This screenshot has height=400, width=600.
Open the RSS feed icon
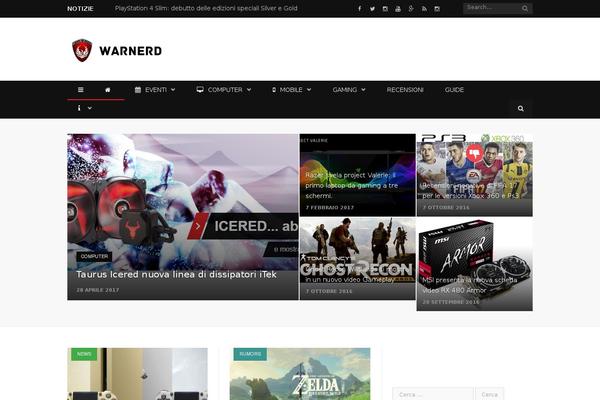click(424, 8)
